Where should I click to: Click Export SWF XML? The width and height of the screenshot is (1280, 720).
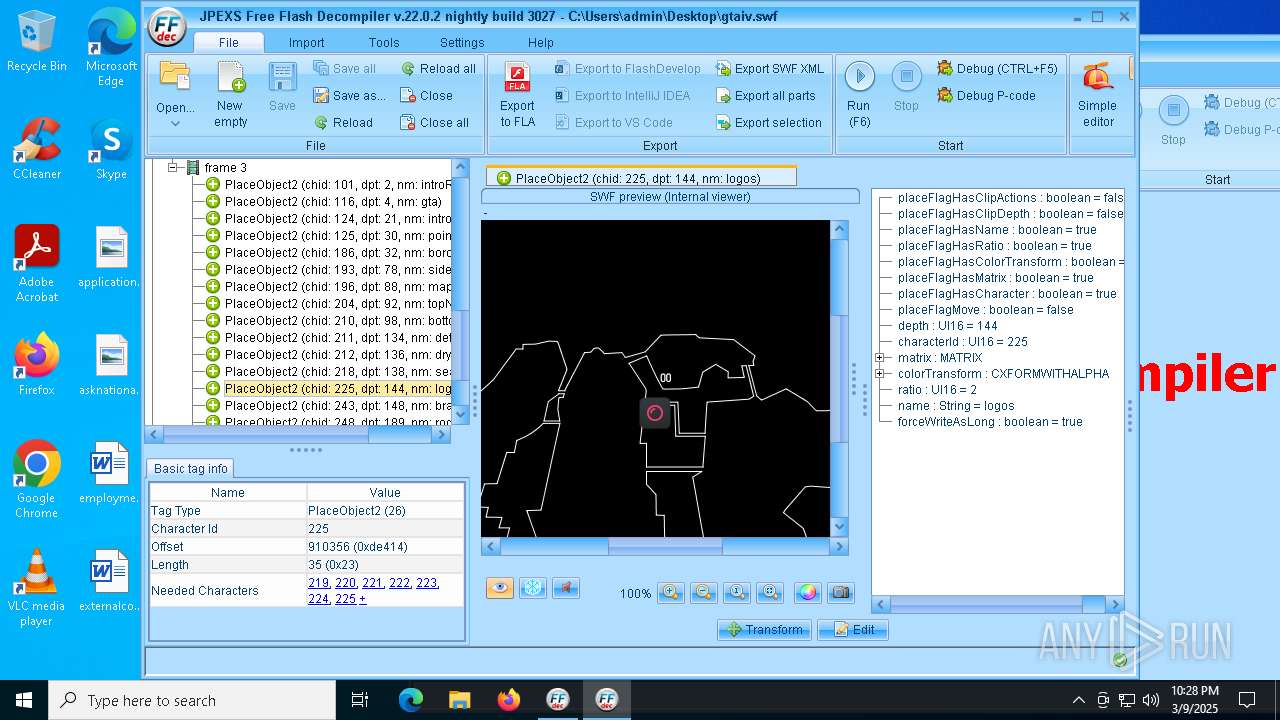click(x=769, y=69)
